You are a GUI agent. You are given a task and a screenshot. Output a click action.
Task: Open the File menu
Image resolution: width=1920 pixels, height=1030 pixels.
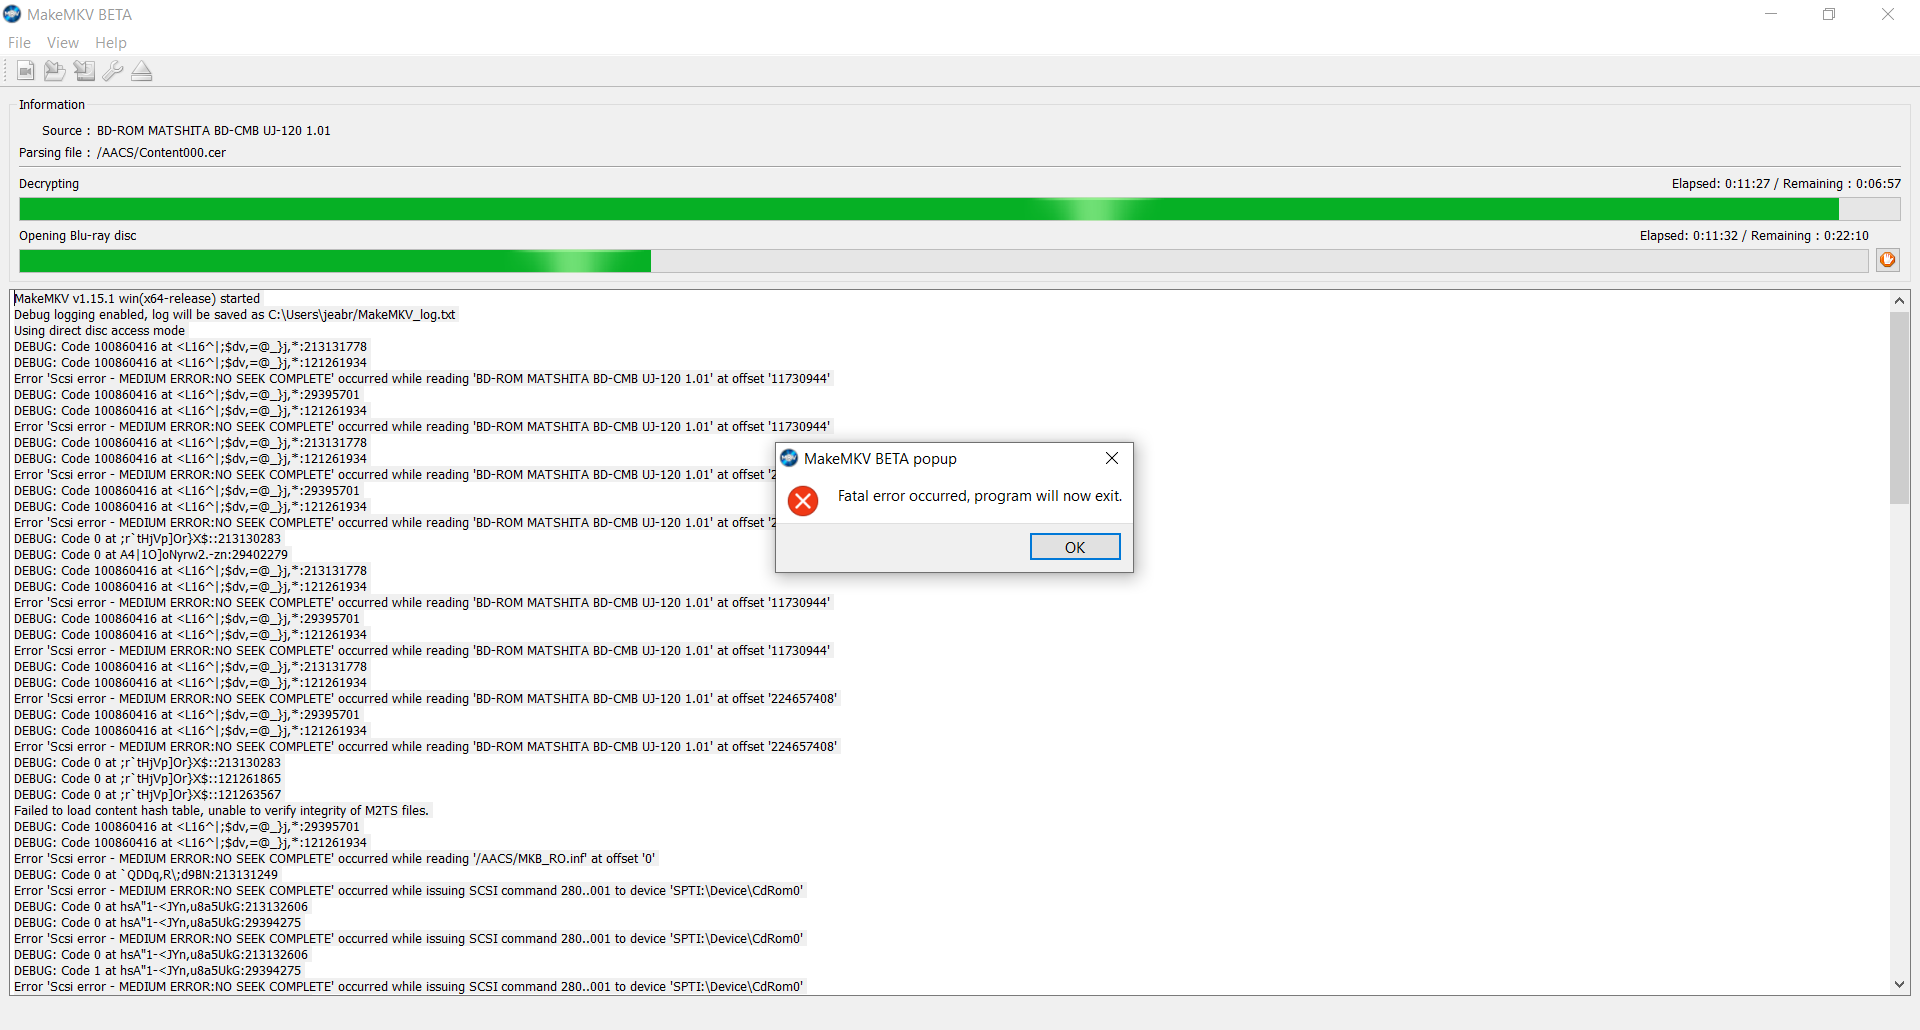point(19,43)
